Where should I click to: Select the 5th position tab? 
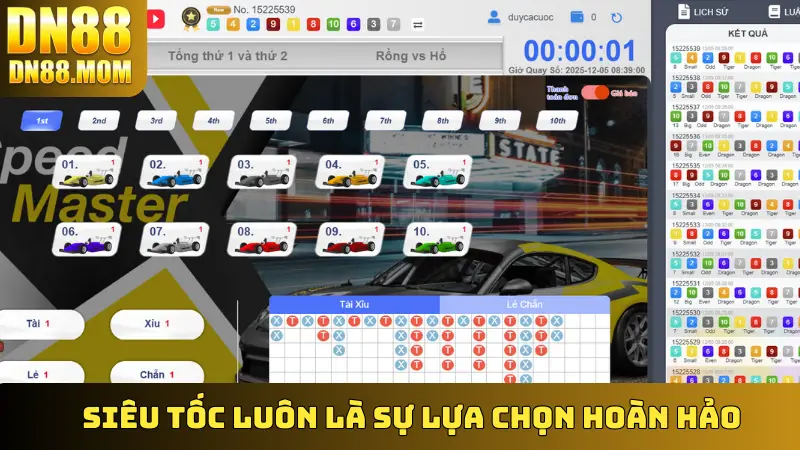271,121
